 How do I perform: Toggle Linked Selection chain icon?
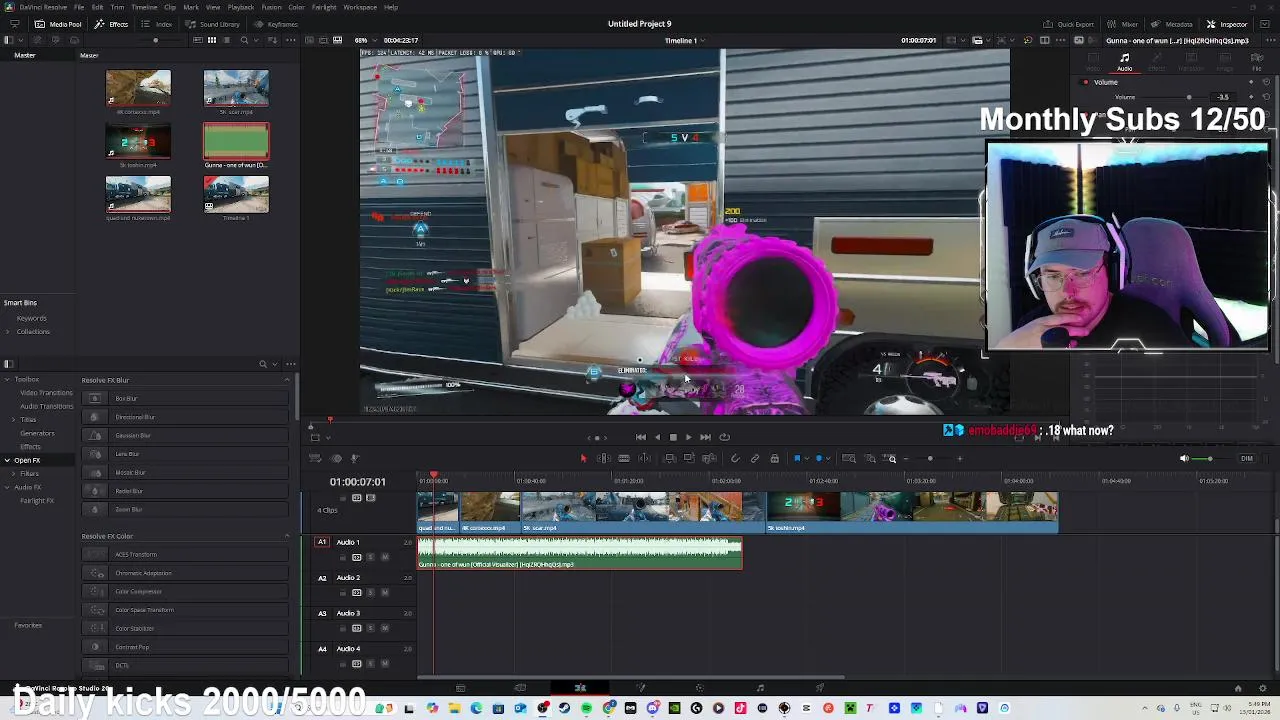pos(755,459)
